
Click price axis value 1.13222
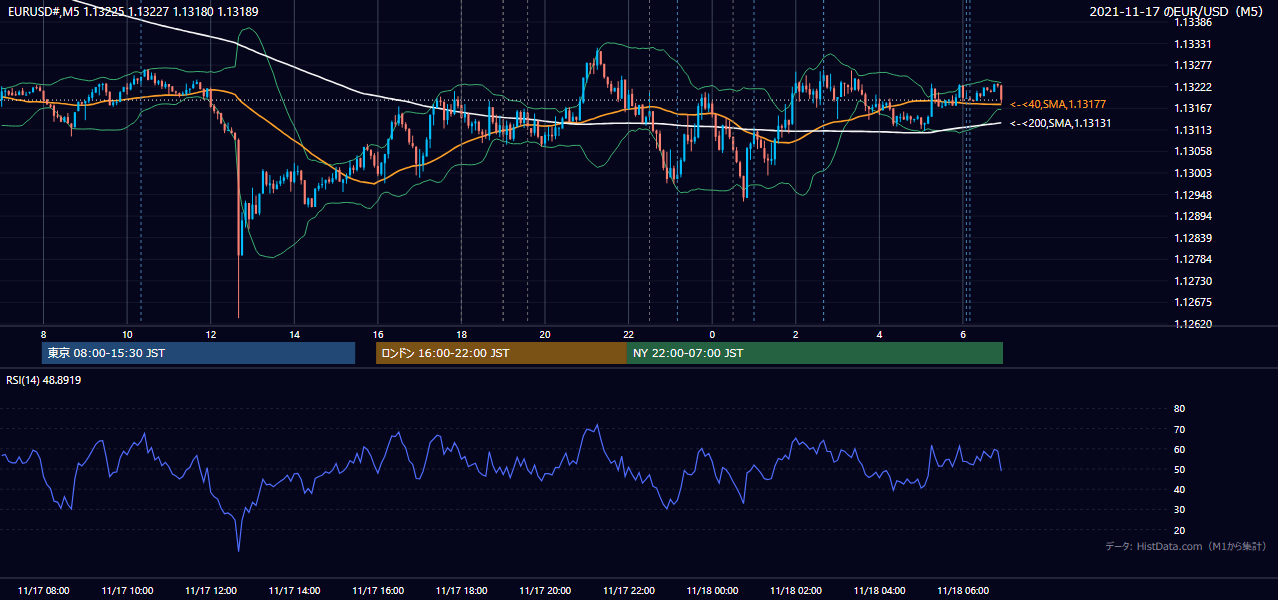pos(1193,87)
